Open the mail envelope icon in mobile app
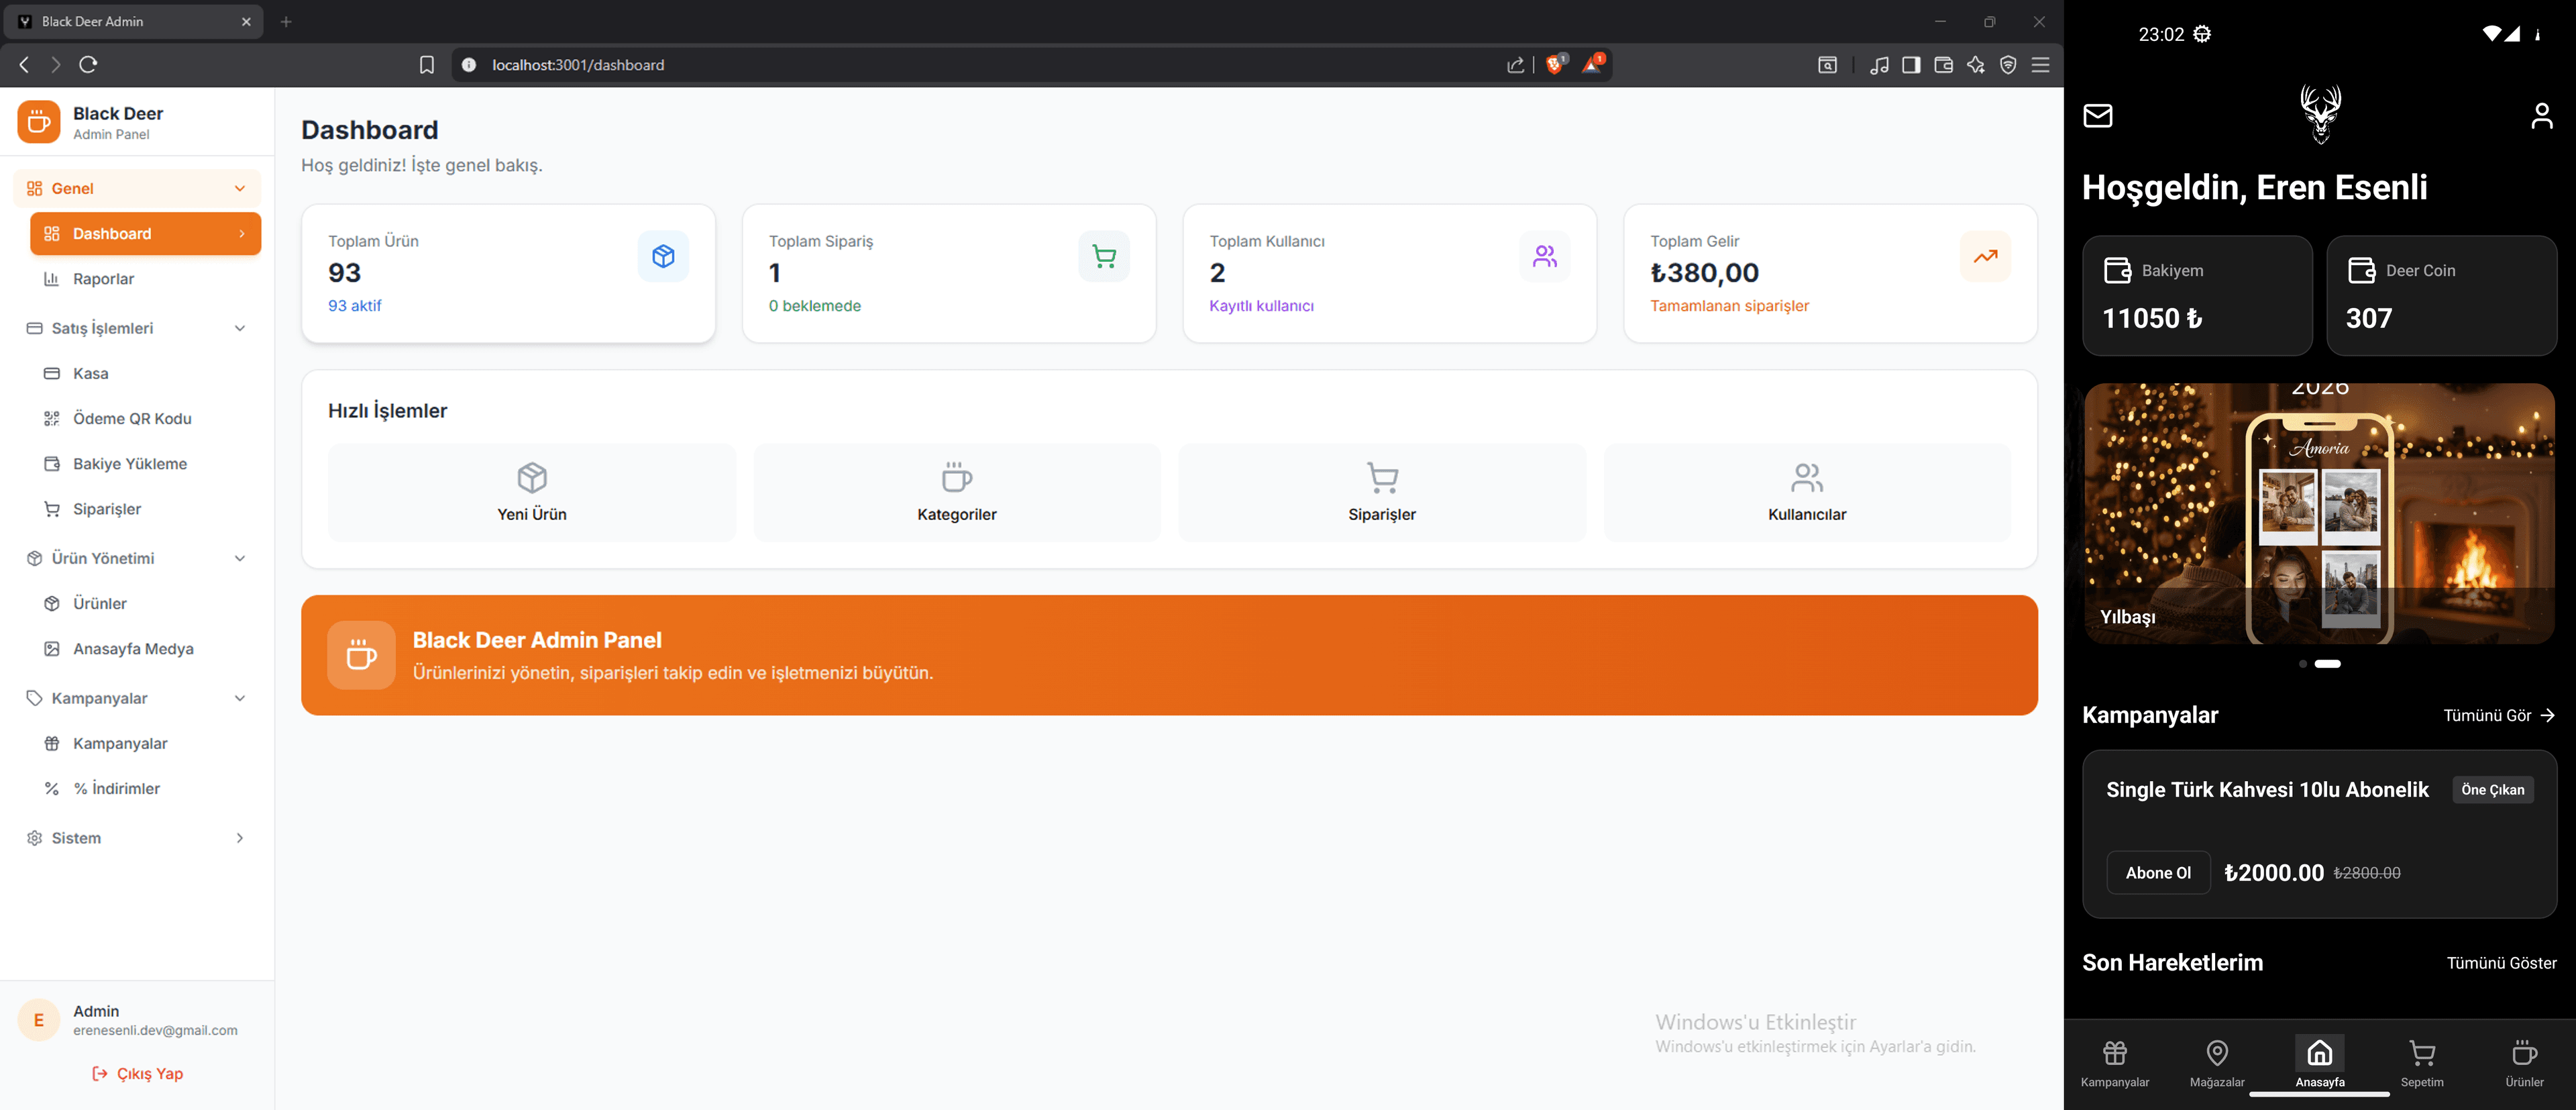Screen dimensions: 2576x1110 tap(2097, 116)
